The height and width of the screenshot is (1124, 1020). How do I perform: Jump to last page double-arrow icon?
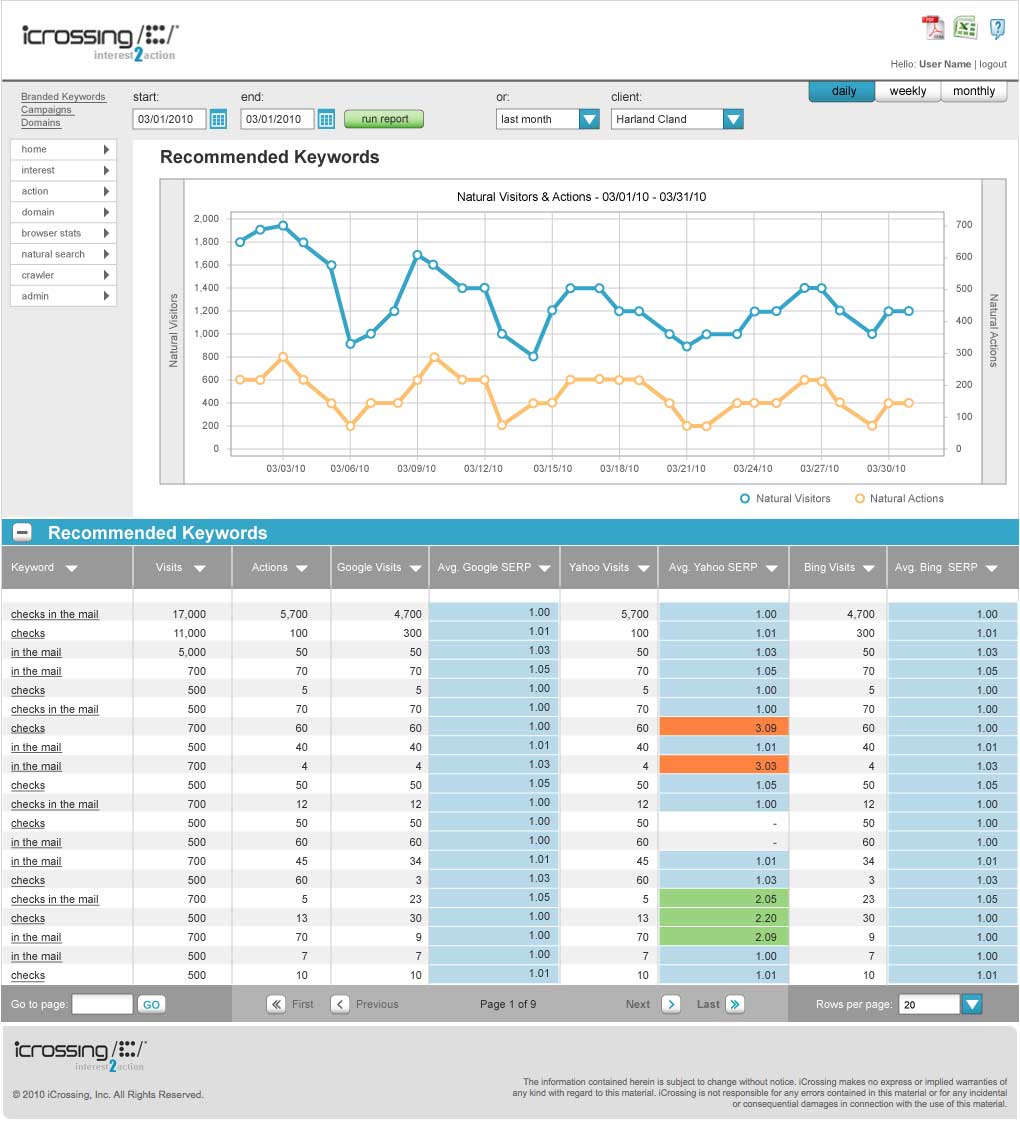click(x=735, y=1004)
